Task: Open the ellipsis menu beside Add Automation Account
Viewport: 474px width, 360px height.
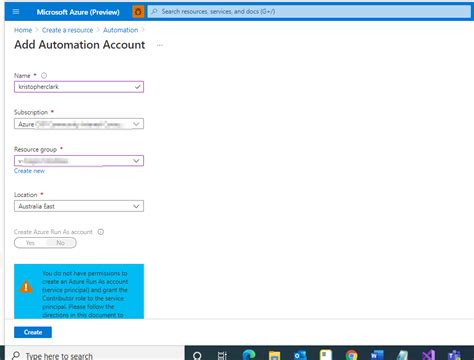Action: pyautogui.click(x=160, y=45)
